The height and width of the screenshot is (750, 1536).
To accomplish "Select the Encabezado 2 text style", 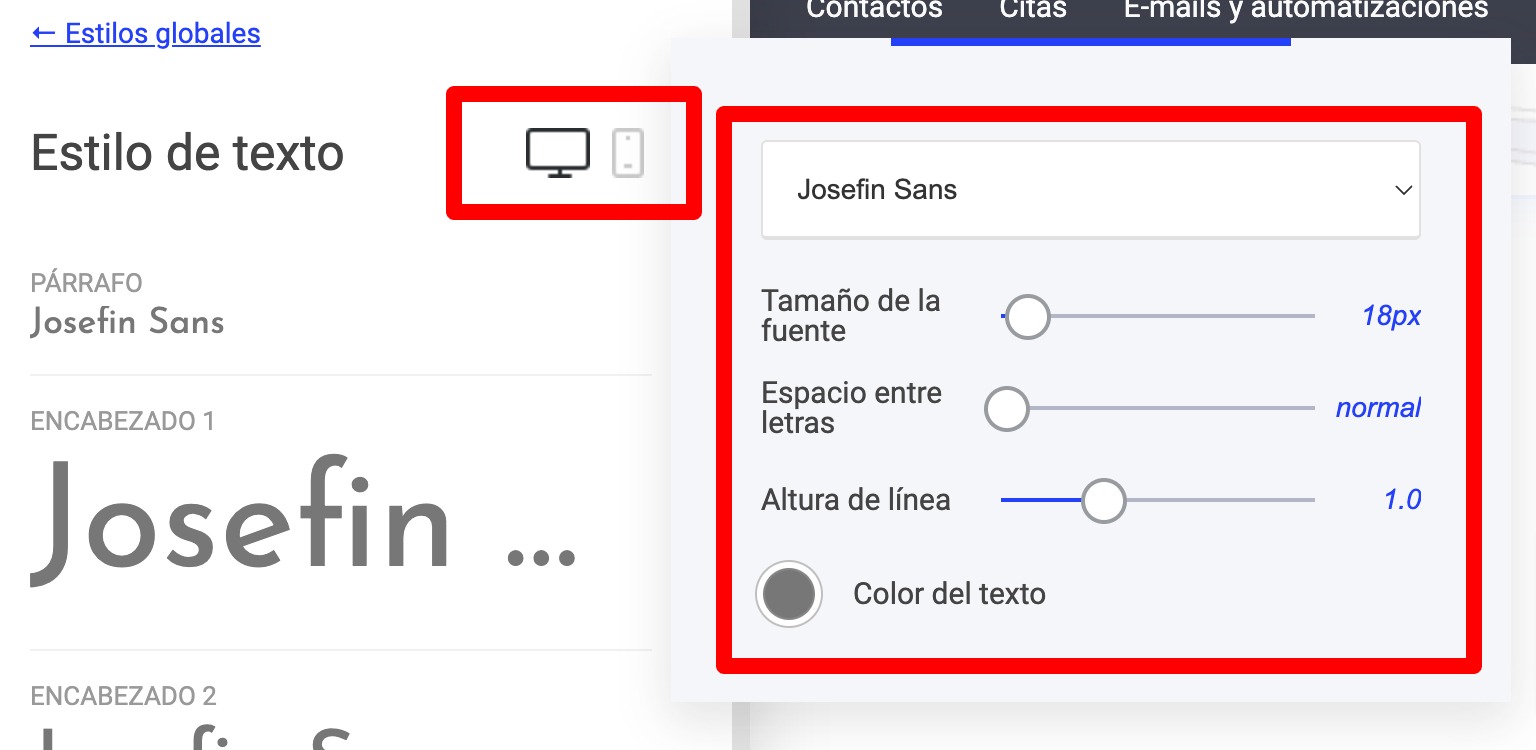I will (x=123, y=696).
